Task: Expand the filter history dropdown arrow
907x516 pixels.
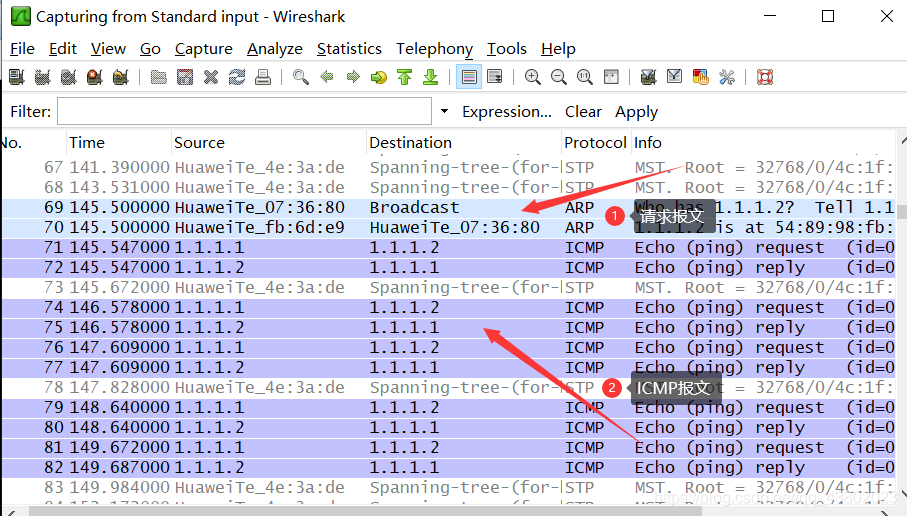Action: click(x=444, y=111)
